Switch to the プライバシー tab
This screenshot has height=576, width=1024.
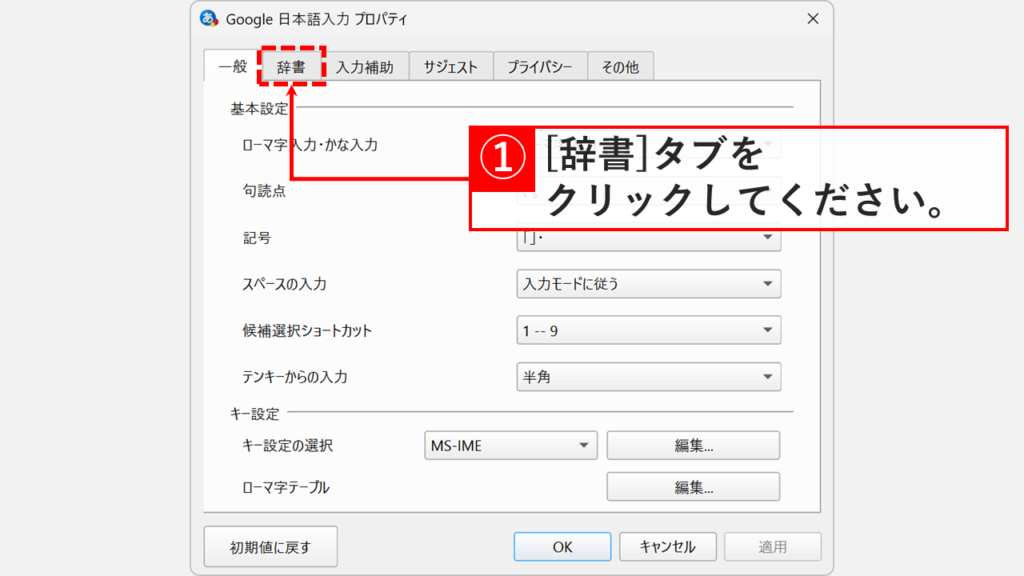[540, 67]
